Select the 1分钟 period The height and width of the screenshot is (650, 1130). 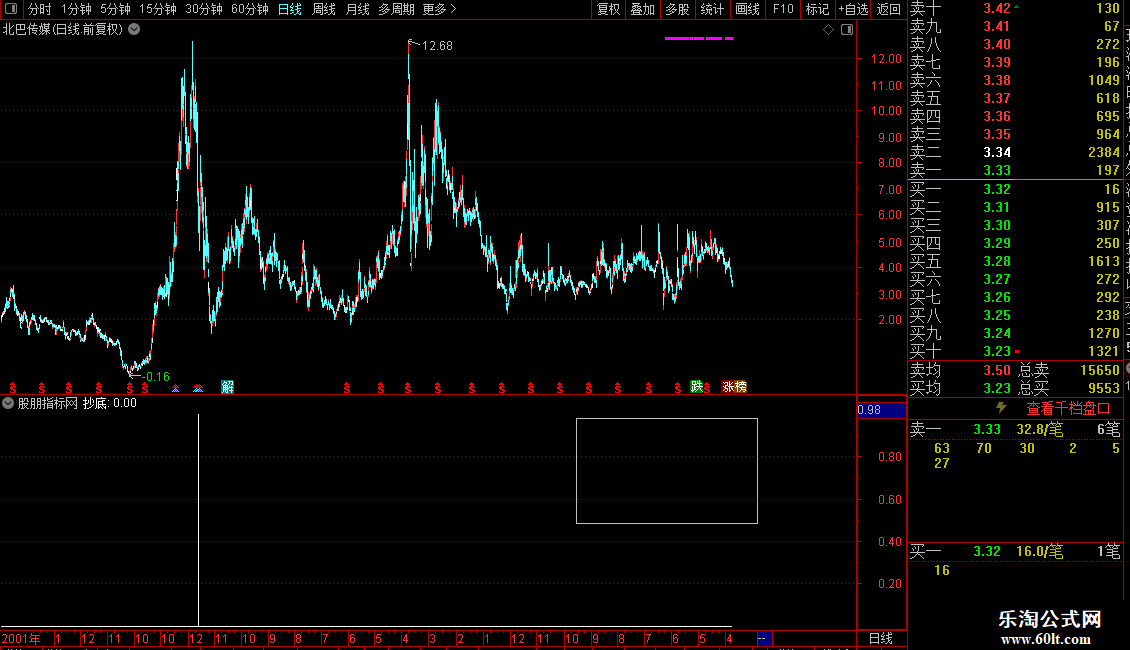pyautogui.click(x=76, y=9)
